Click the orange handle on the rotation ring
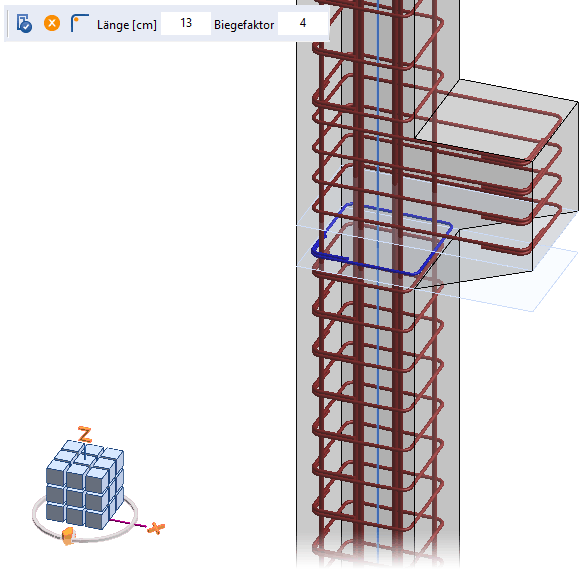Viewport: 584px width, 570px height. click(x=68, y=536)
